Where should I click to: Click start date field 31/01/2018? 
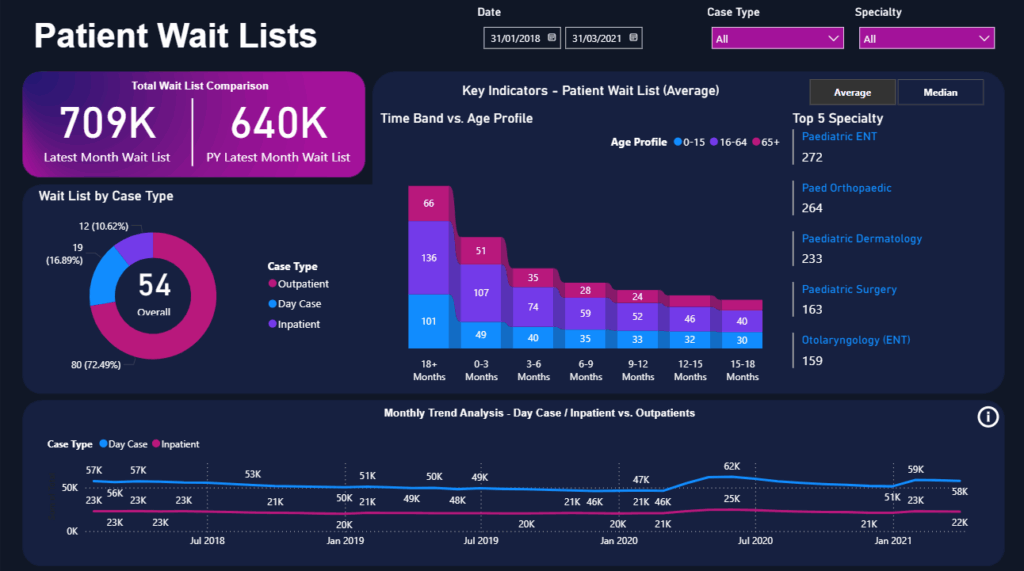coord(514,38)
